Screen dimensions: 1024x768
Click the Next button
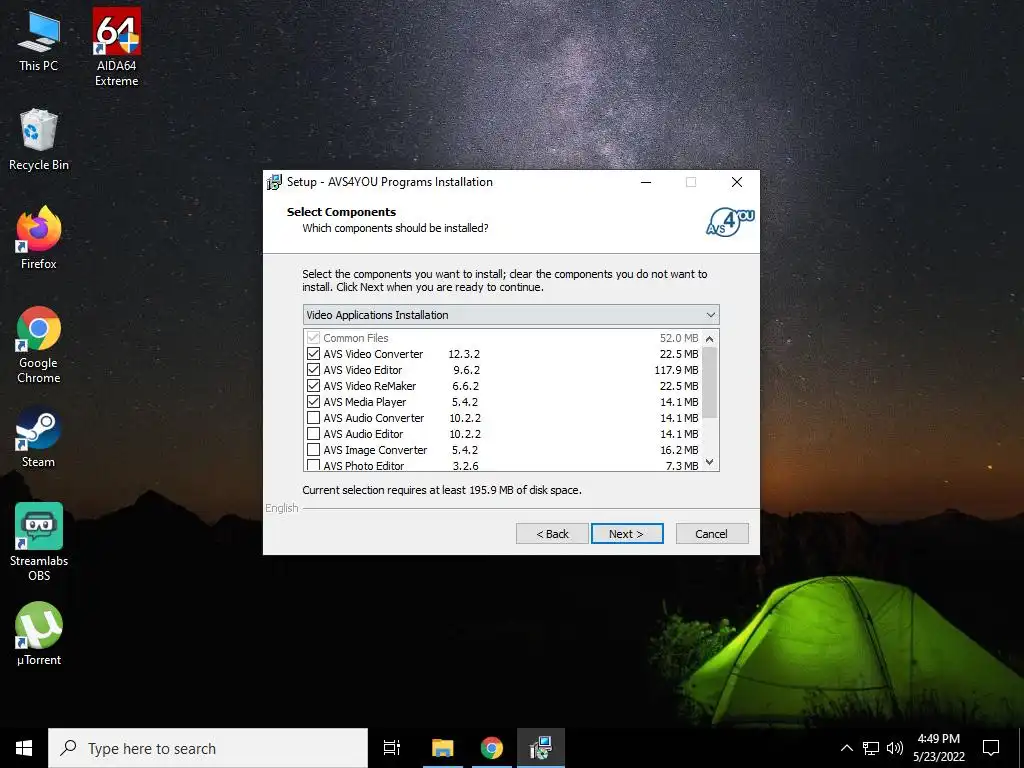pyautogui.click(x=627, y=534)
